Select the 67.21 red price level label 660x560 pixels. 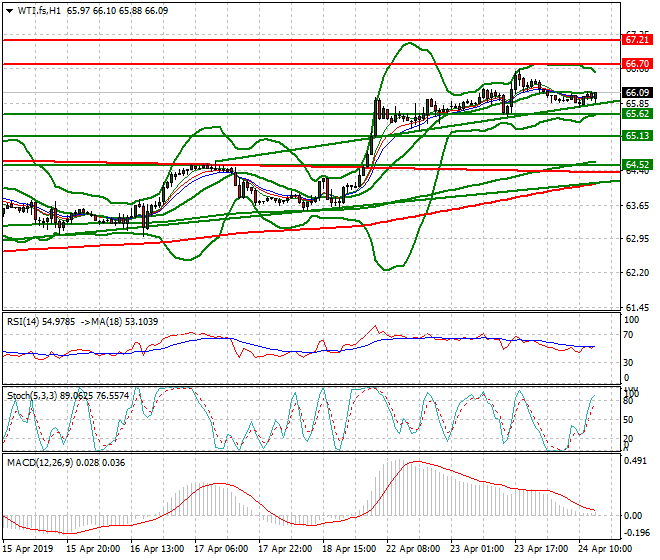(637, 40)
